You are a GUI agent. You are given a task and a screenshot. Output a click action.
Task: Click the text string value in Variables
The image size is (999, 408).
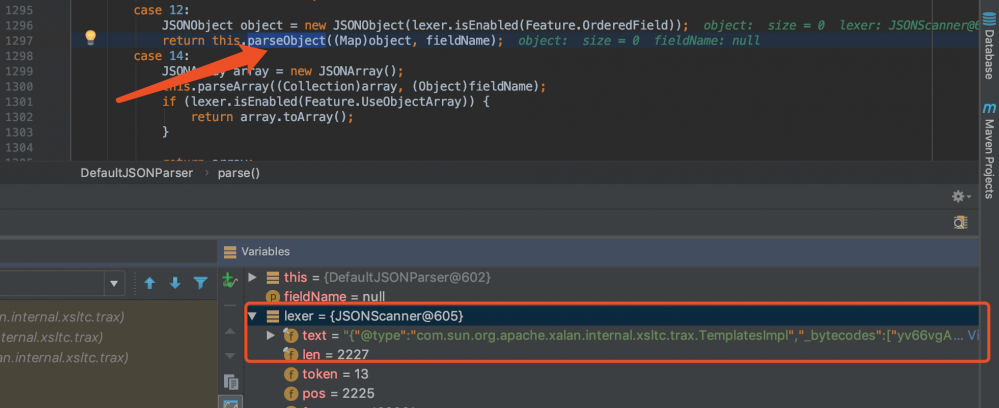(654, 335)
